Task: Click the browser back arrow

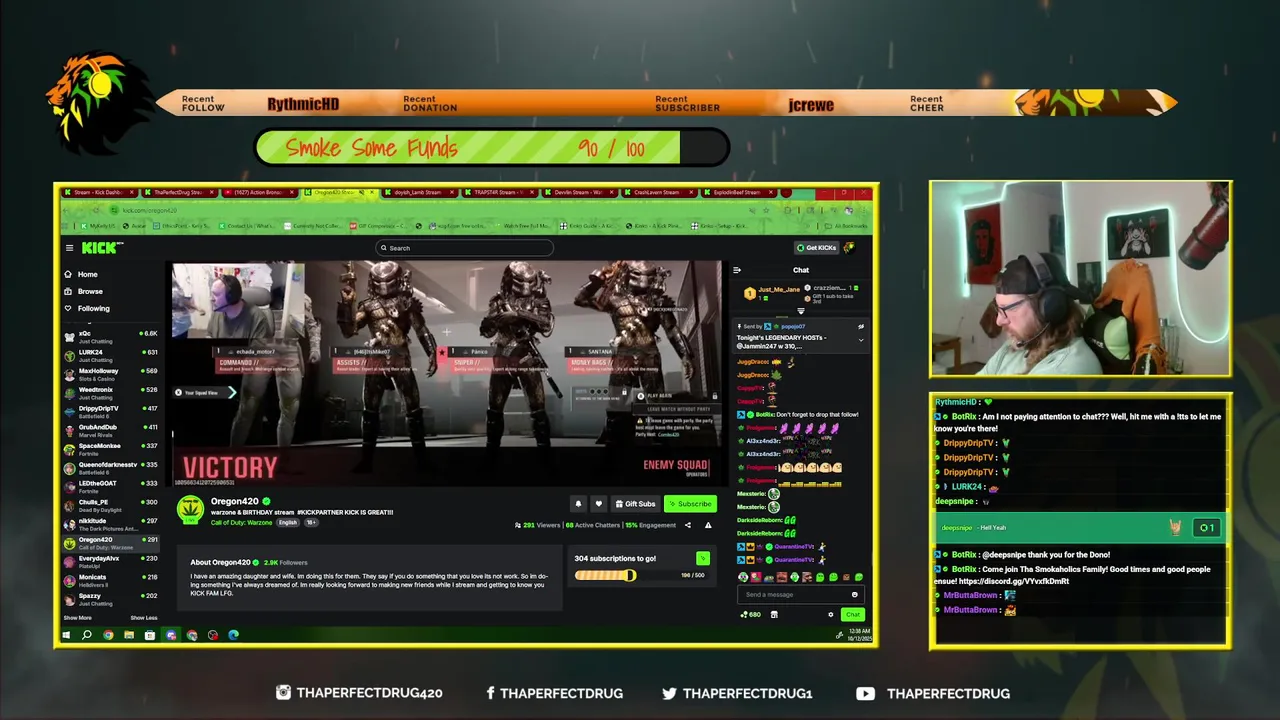Action: click(66, 210)
